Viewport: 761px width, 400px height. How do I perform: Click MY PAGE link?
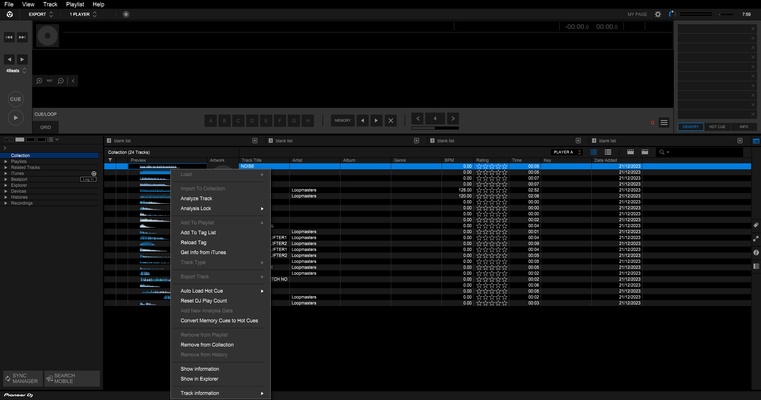pyautogui.click(x=637, y=15)
